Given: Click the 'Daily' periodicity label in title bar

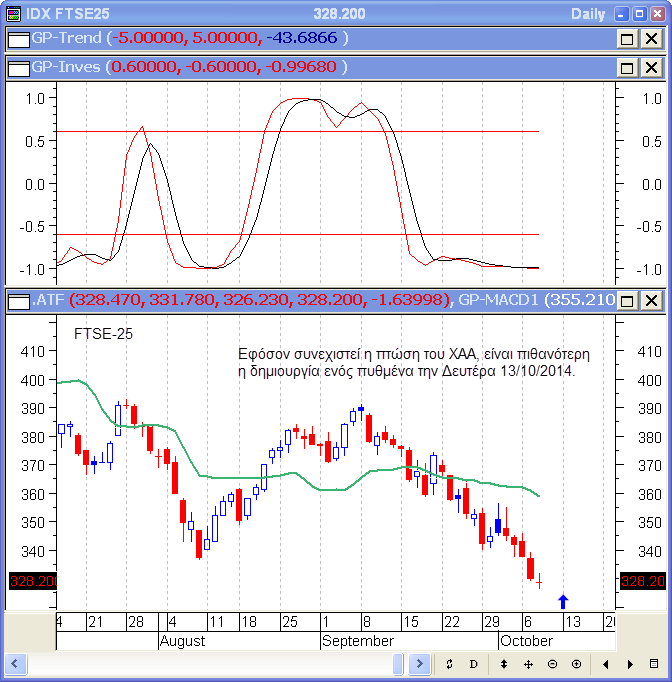Looking at the screenshot, I should 587,14.
